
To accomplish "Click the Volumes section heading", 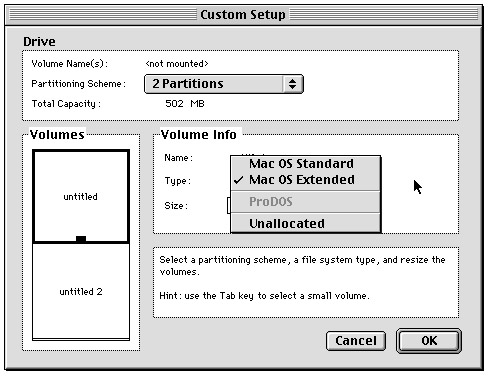I will [57, 134].
